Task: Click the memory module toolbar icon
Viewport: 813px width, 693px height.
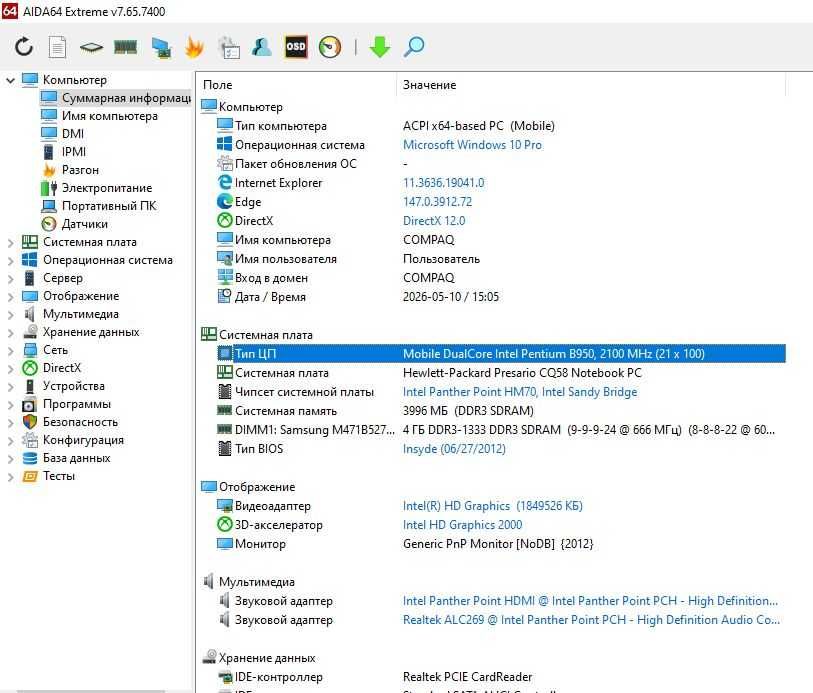Action: [125, 47]
